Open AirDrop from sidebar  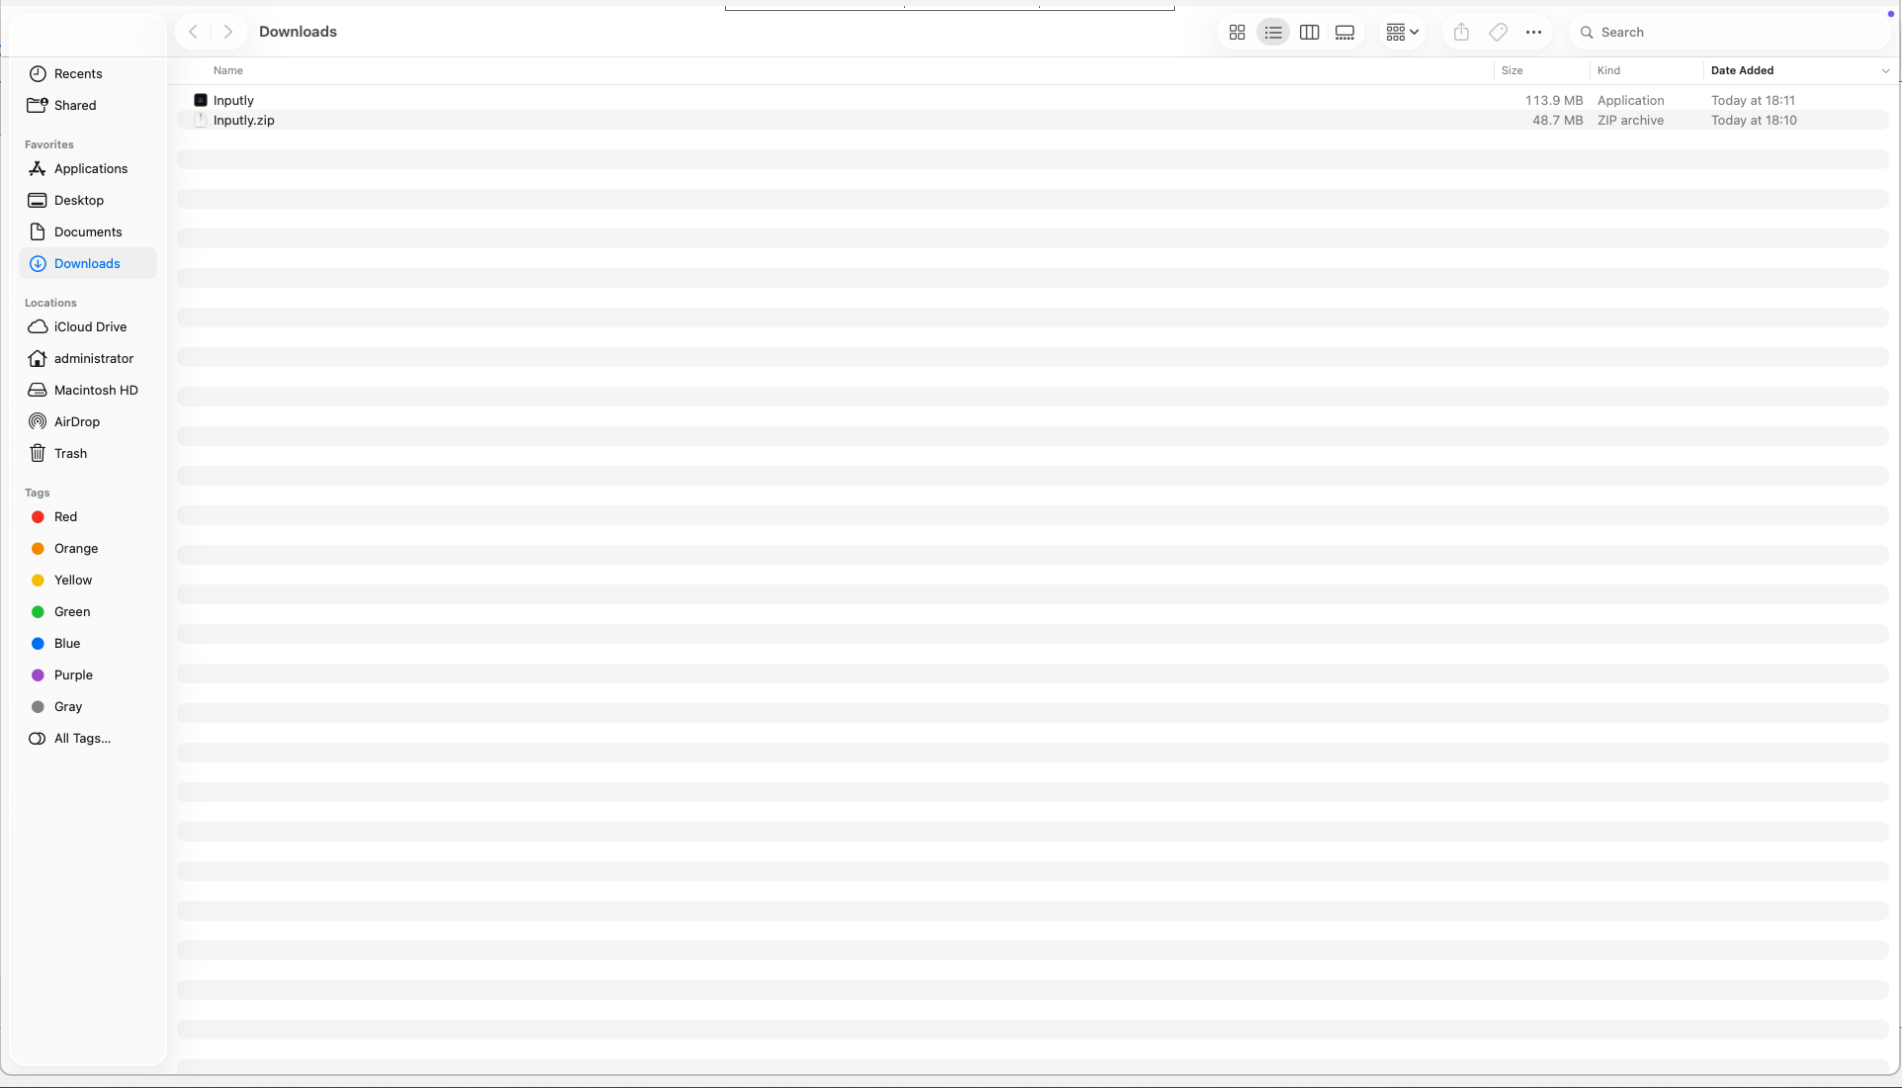(77, 422)
